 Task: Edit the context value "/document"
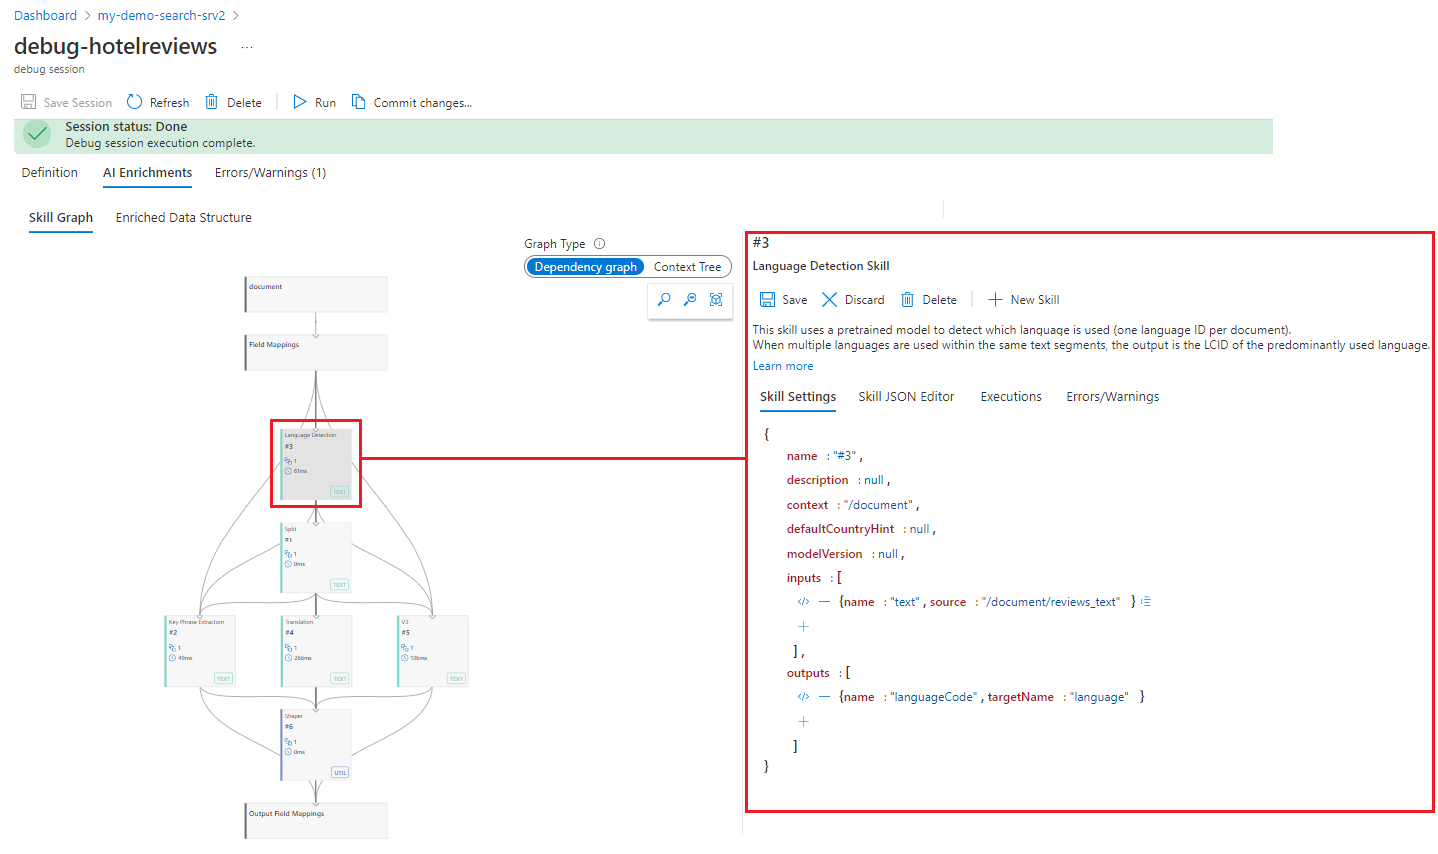pyautogui.click(x=878, y=505)
